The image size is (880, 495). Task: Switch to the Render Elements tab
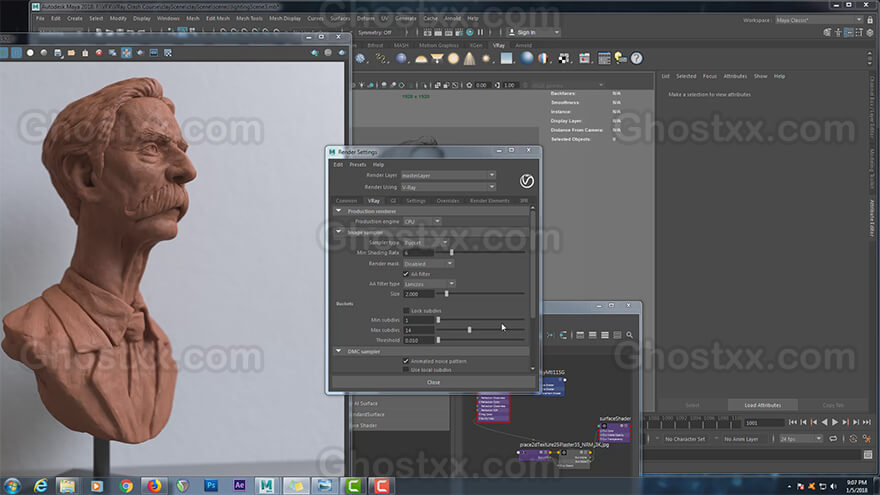[490, 201]
